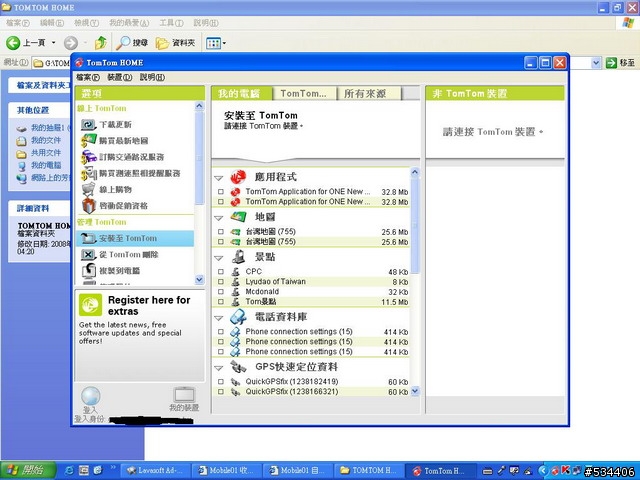This screenshot has height=480, width=640.
Task: Click content list scrollbar up arrow
Action: [415, 172]
